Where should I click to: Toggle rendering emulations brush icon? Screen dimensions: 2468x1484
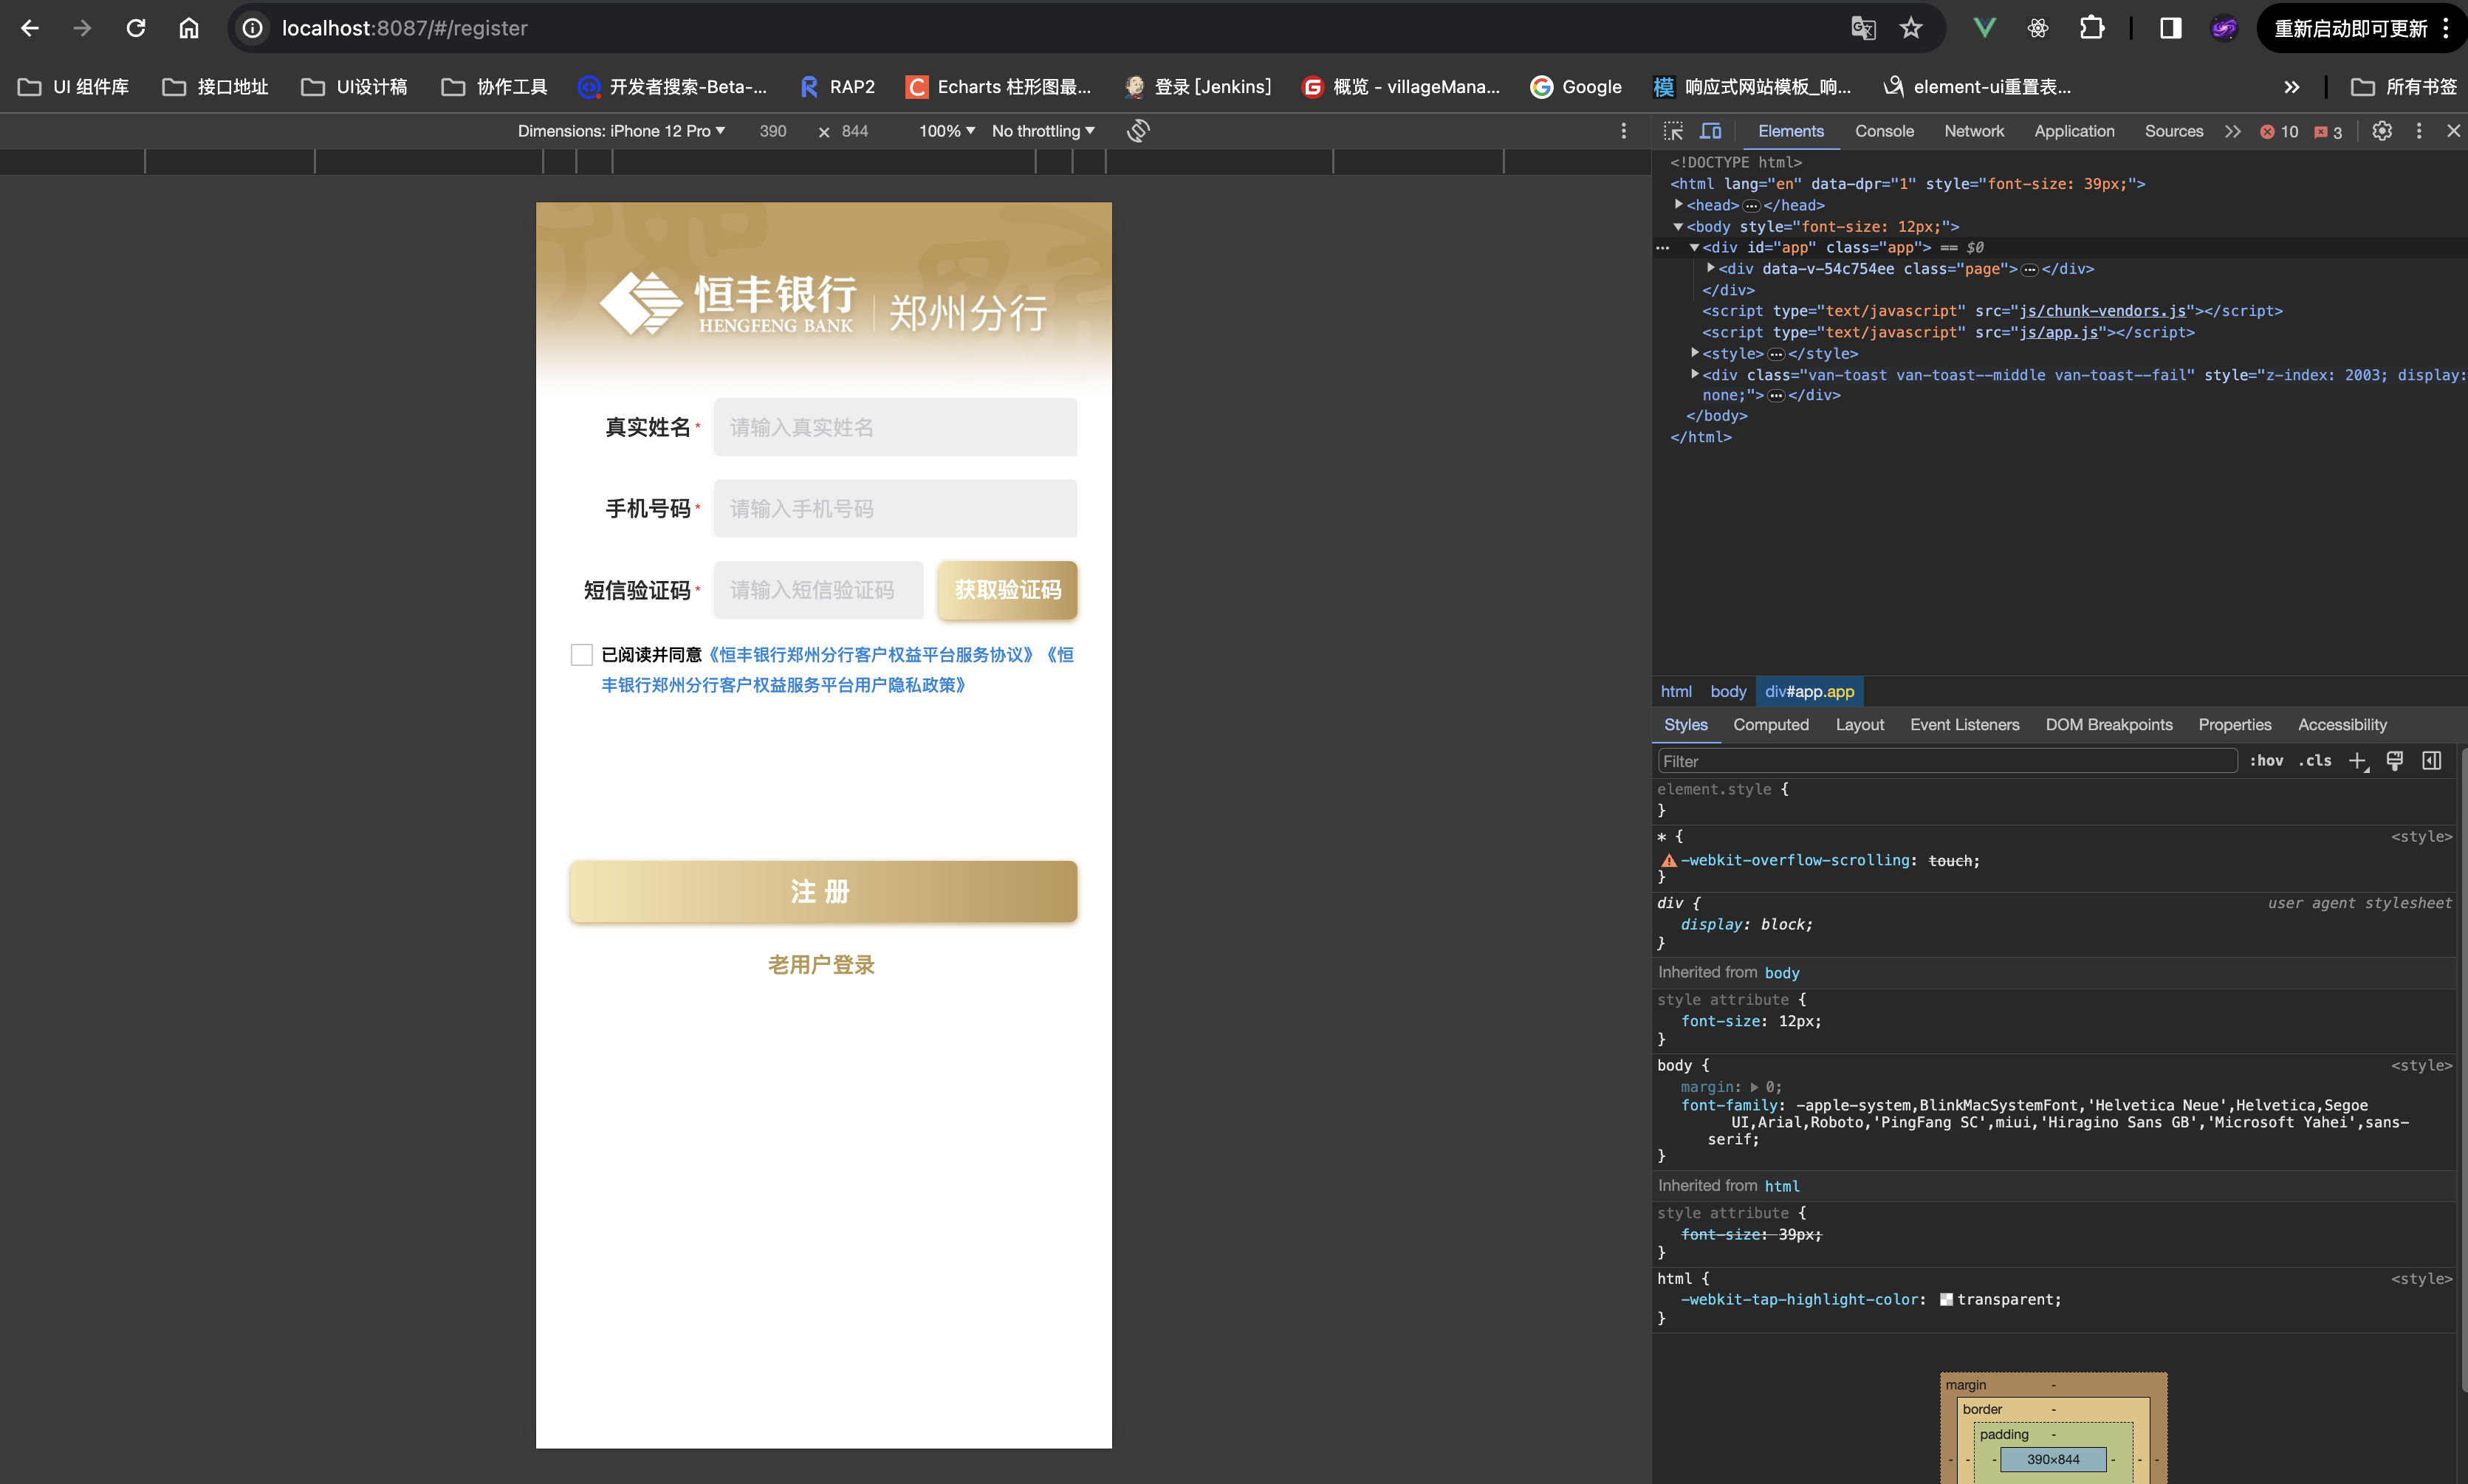click(2395, 761)
